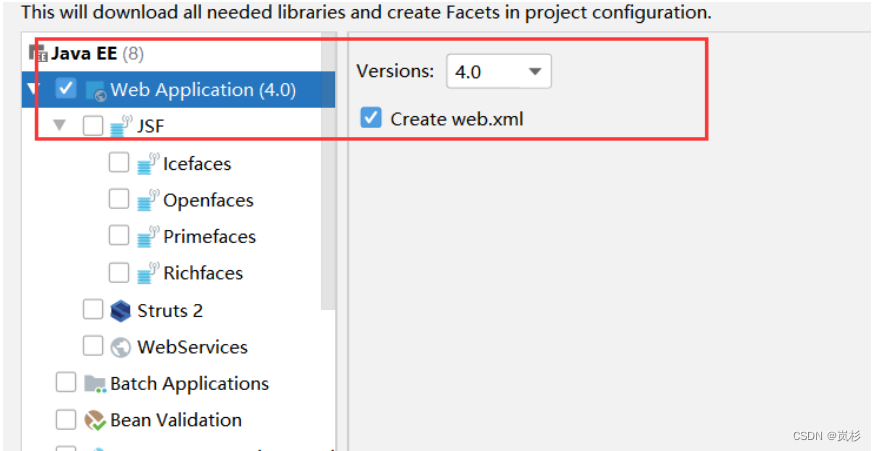
Task: Click the Icefaces library icon
Action: coord(148,163)
